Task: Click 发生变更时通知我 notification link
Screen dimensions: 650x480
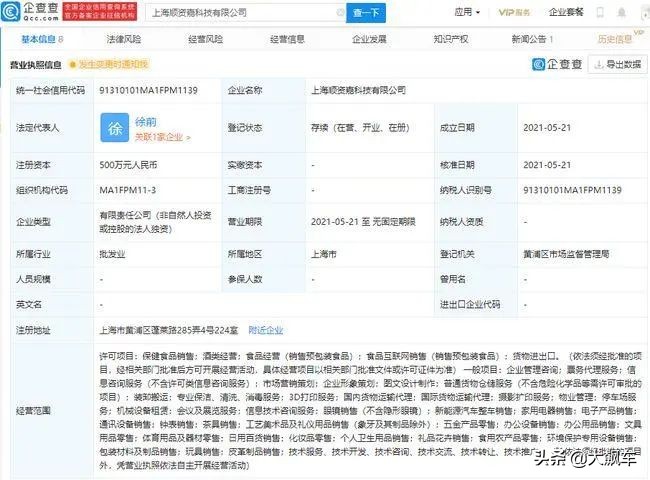Action: 109,64
